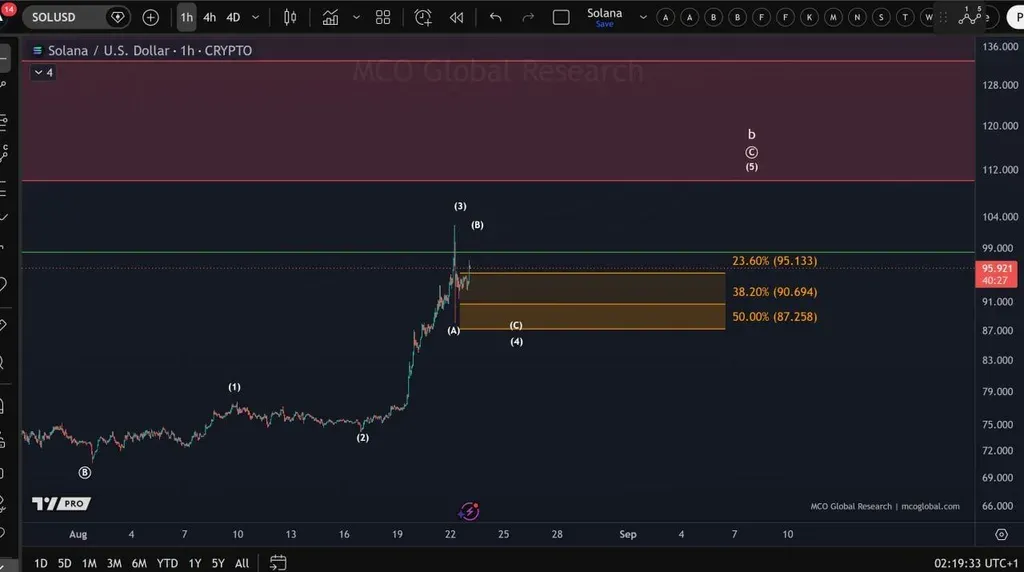Select the 38.20% (90.694) Fibonacci label
The image size is (1024, 572).
click(775, 292)
